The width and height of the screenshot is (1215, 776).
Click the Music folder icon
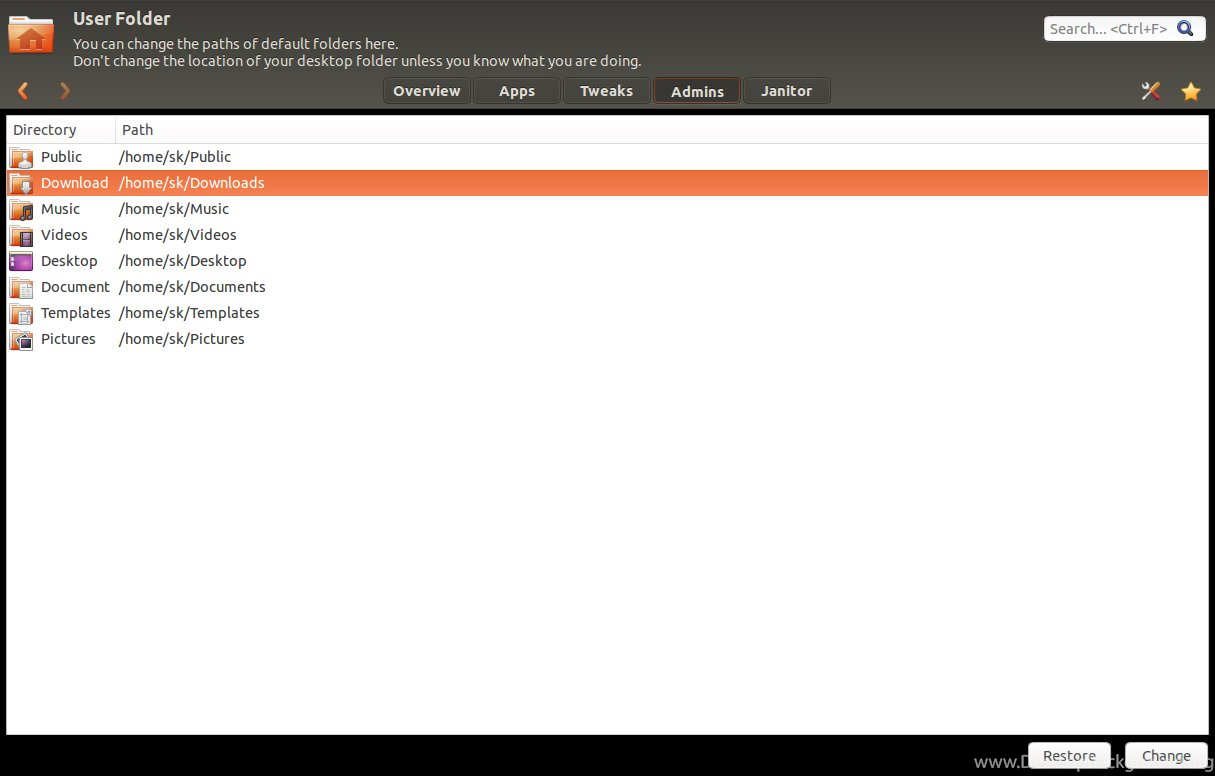click(x=21, y=209)
